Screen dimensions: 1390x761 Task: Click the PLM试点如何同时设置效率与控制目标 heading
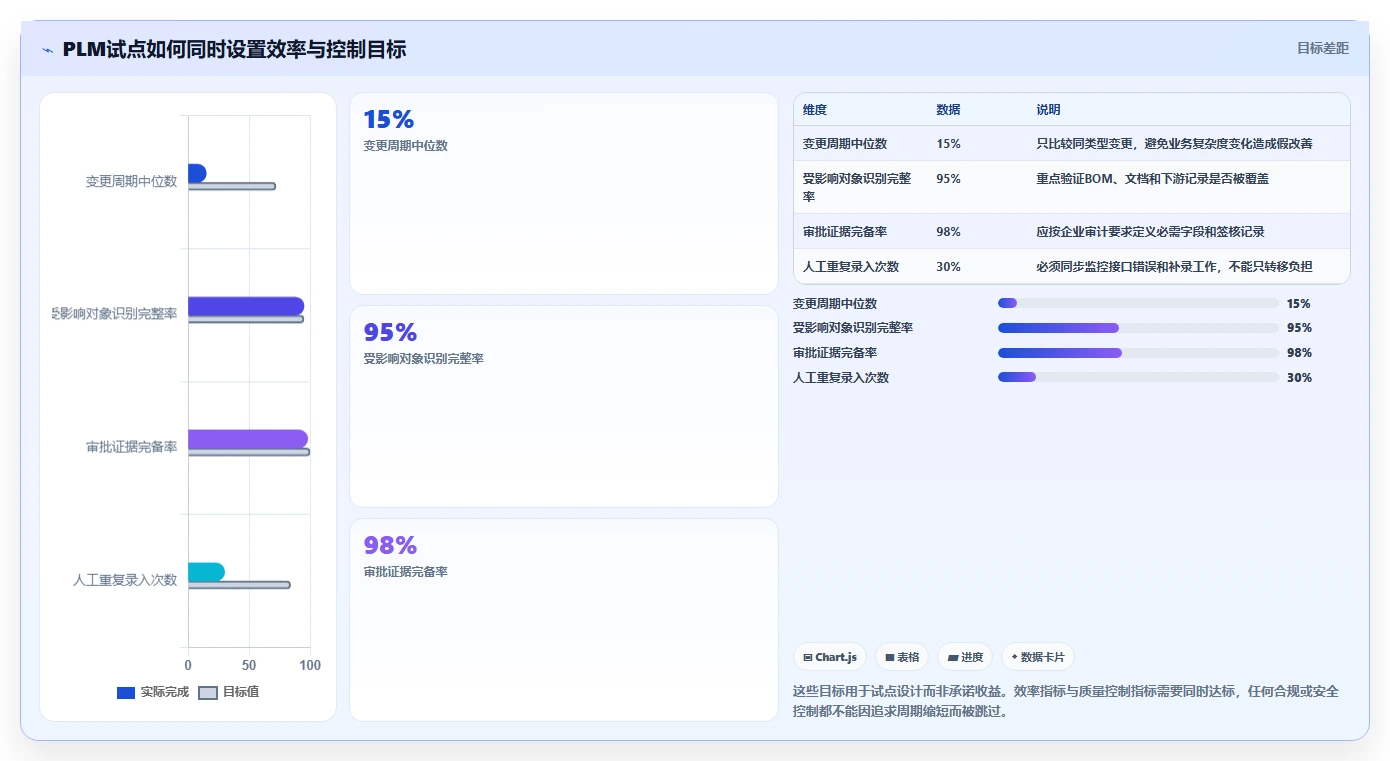pos(234,49)
